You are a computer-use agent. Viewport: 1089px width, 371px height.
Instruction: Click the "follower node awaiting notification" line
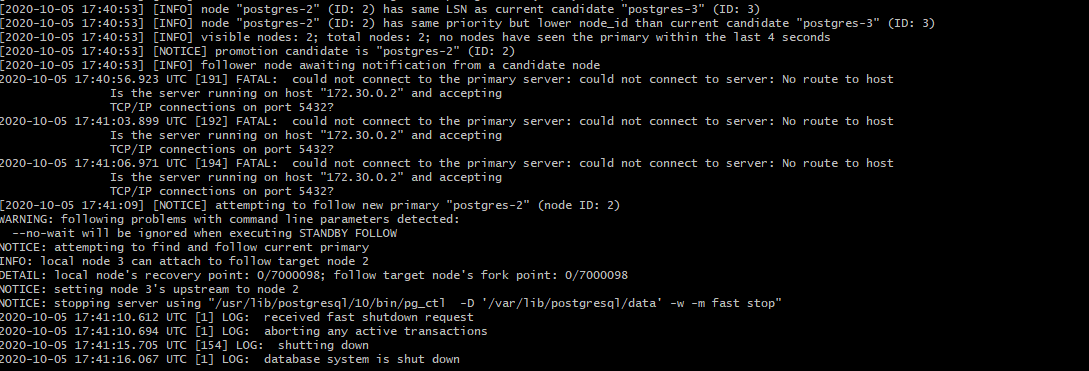(300, 65)
